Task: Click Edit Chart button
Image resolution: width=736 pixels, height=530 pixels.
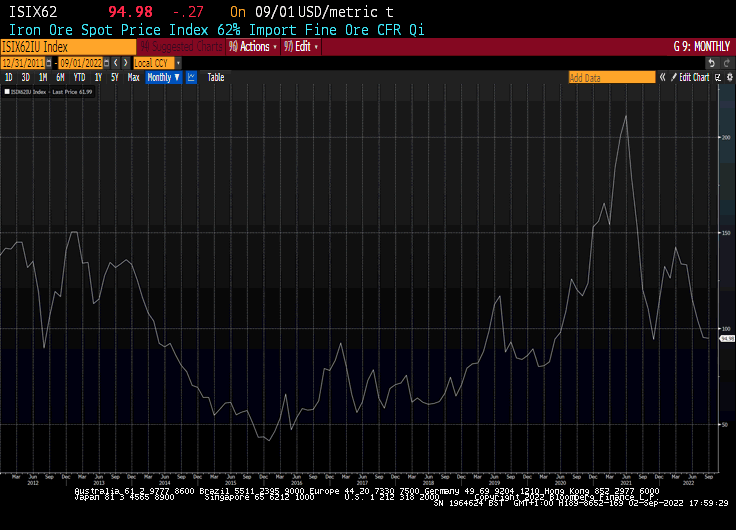Action: 694,77
